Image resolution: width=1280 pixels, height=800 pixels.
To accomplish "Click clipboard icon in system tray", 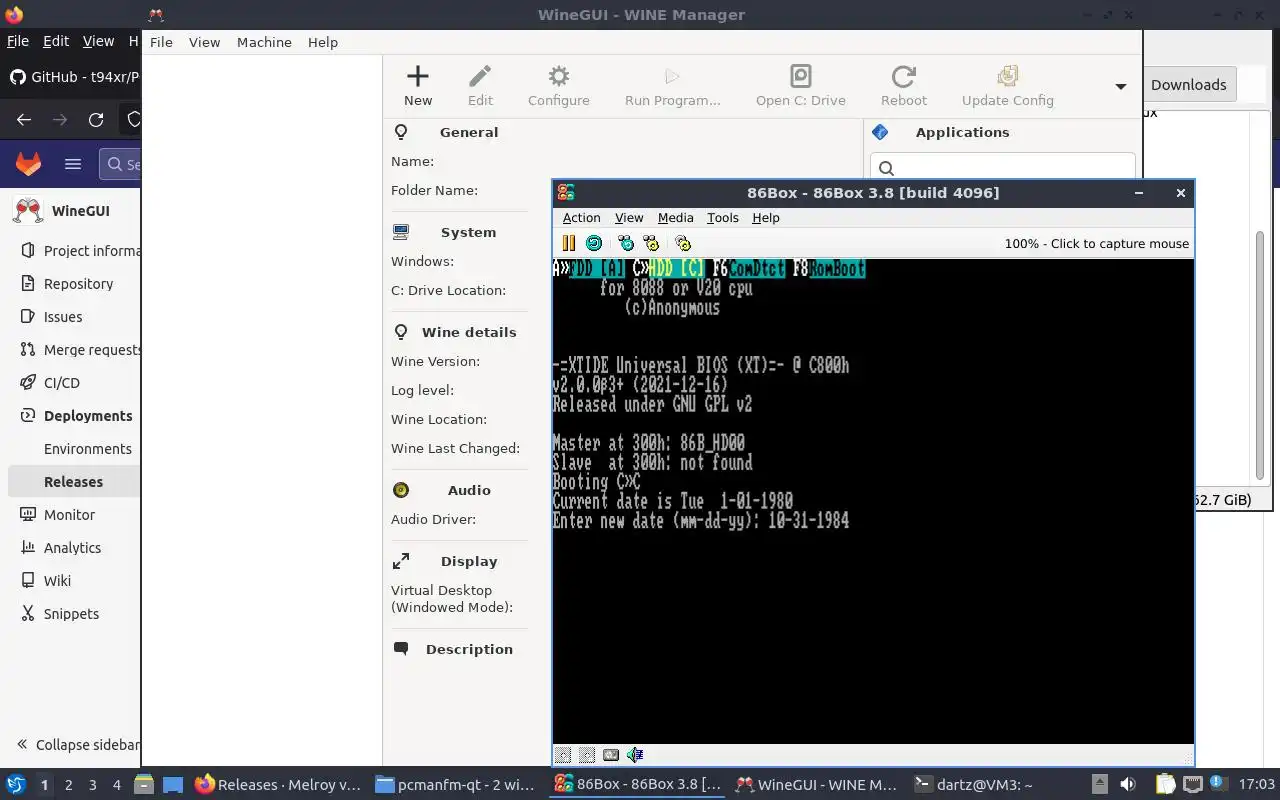I will pos(1165,785).
